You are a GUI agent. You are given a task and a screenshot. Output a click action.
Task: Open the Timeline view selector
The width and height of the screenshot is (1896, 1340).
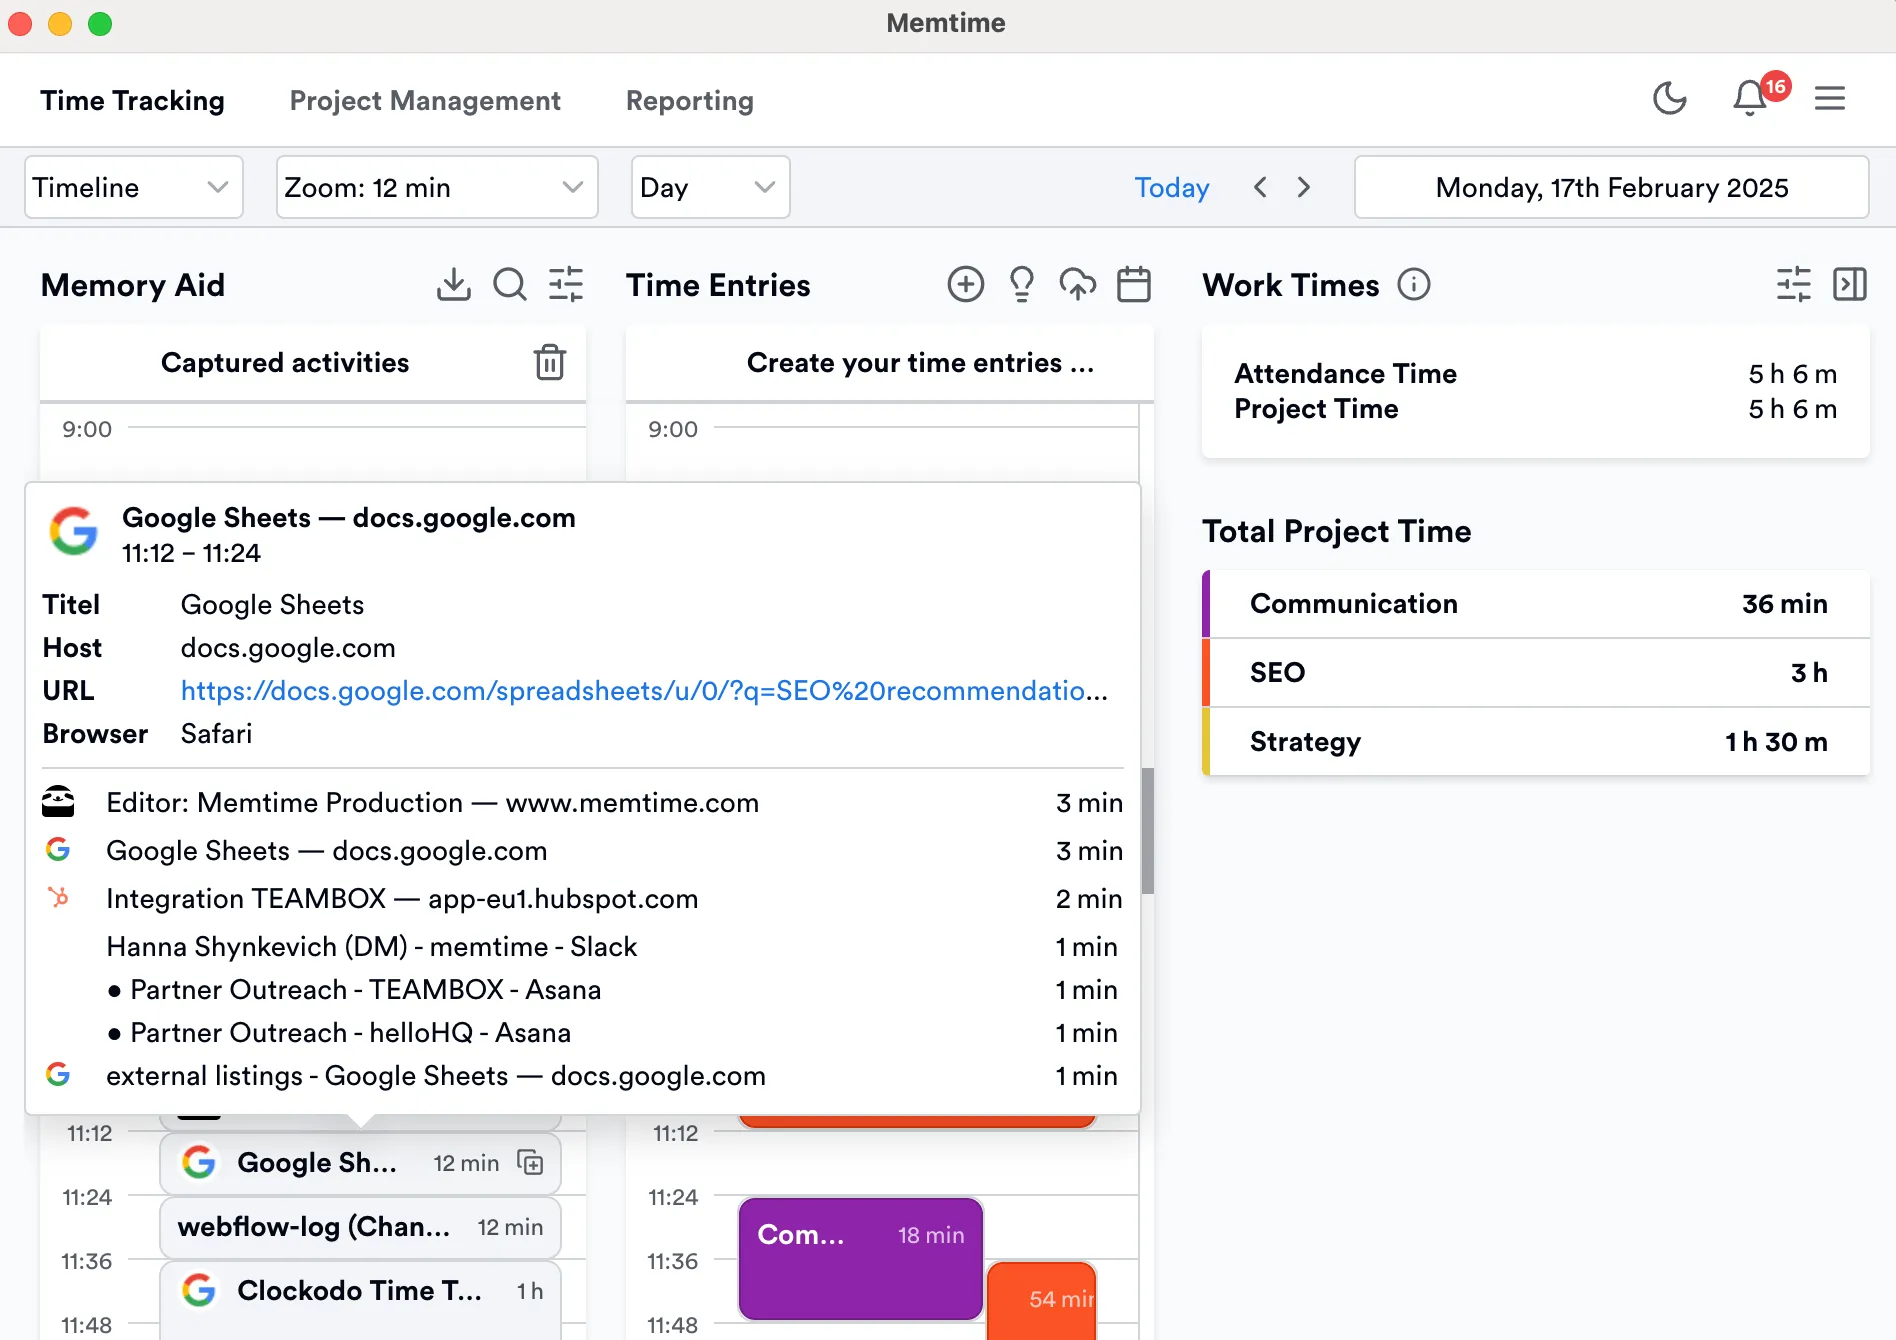point(133,187)
